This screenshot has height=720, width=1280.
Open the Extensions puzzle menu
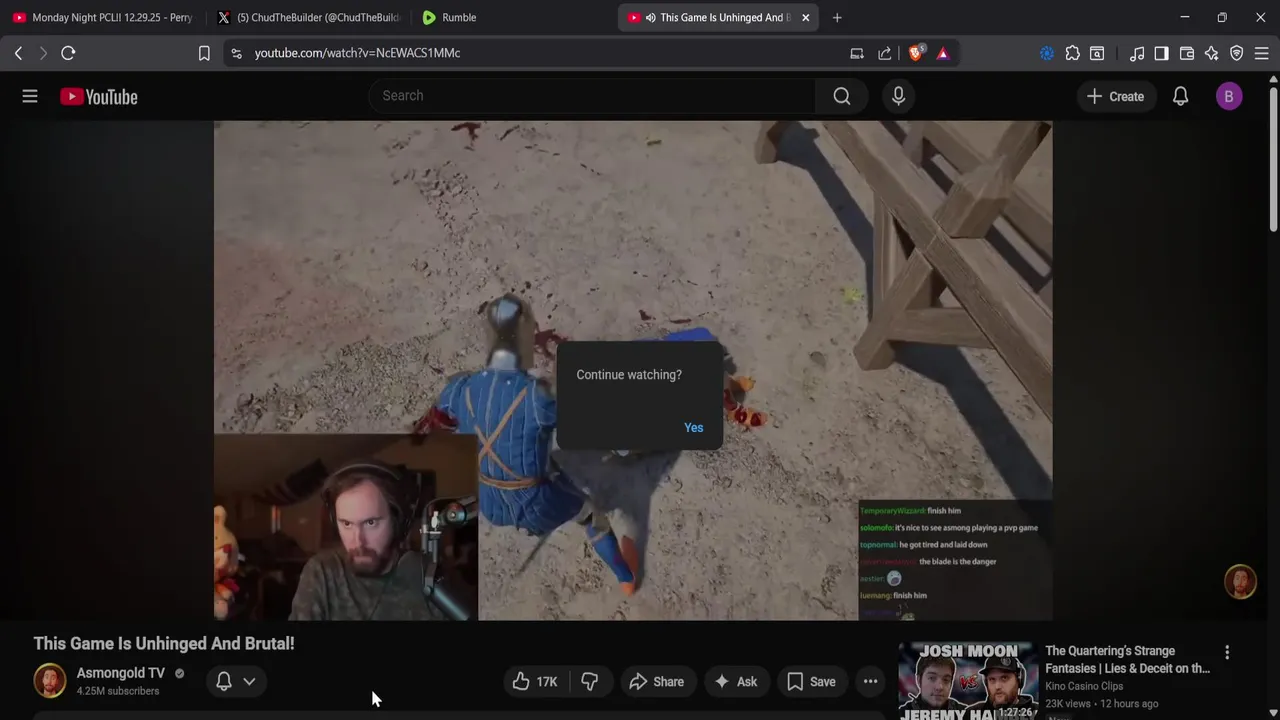1072,53
